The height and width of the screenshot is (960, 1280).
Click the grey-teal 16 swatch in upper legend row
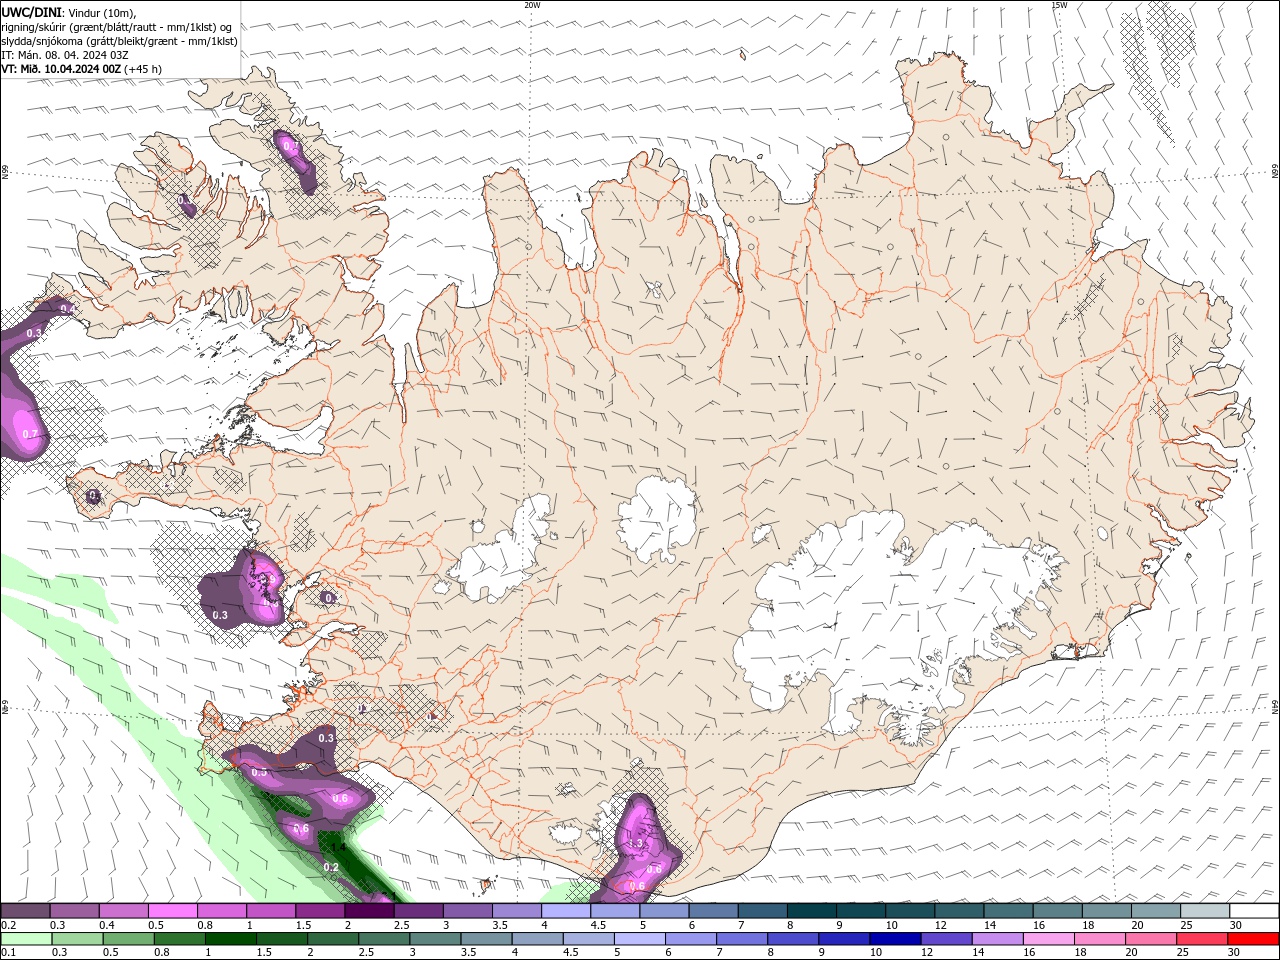pos(1058,911)
